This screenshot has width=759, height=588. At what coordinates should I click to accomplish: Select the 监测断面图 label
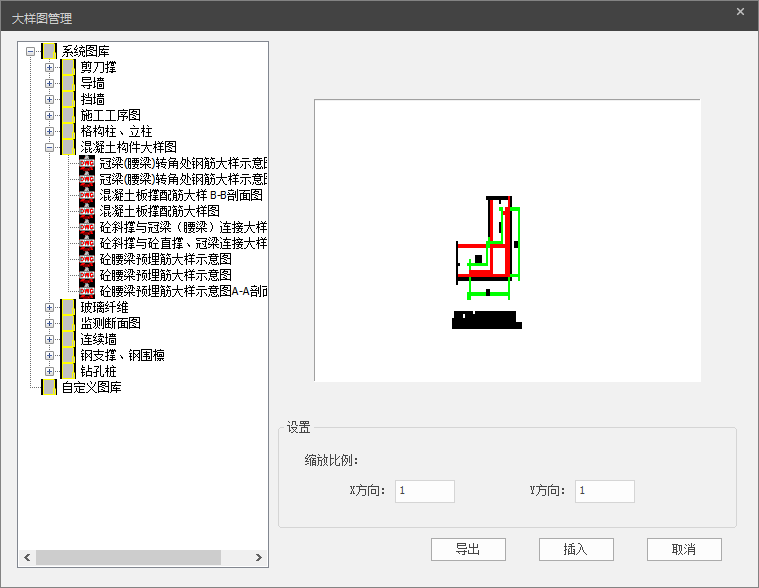[111, 323]
